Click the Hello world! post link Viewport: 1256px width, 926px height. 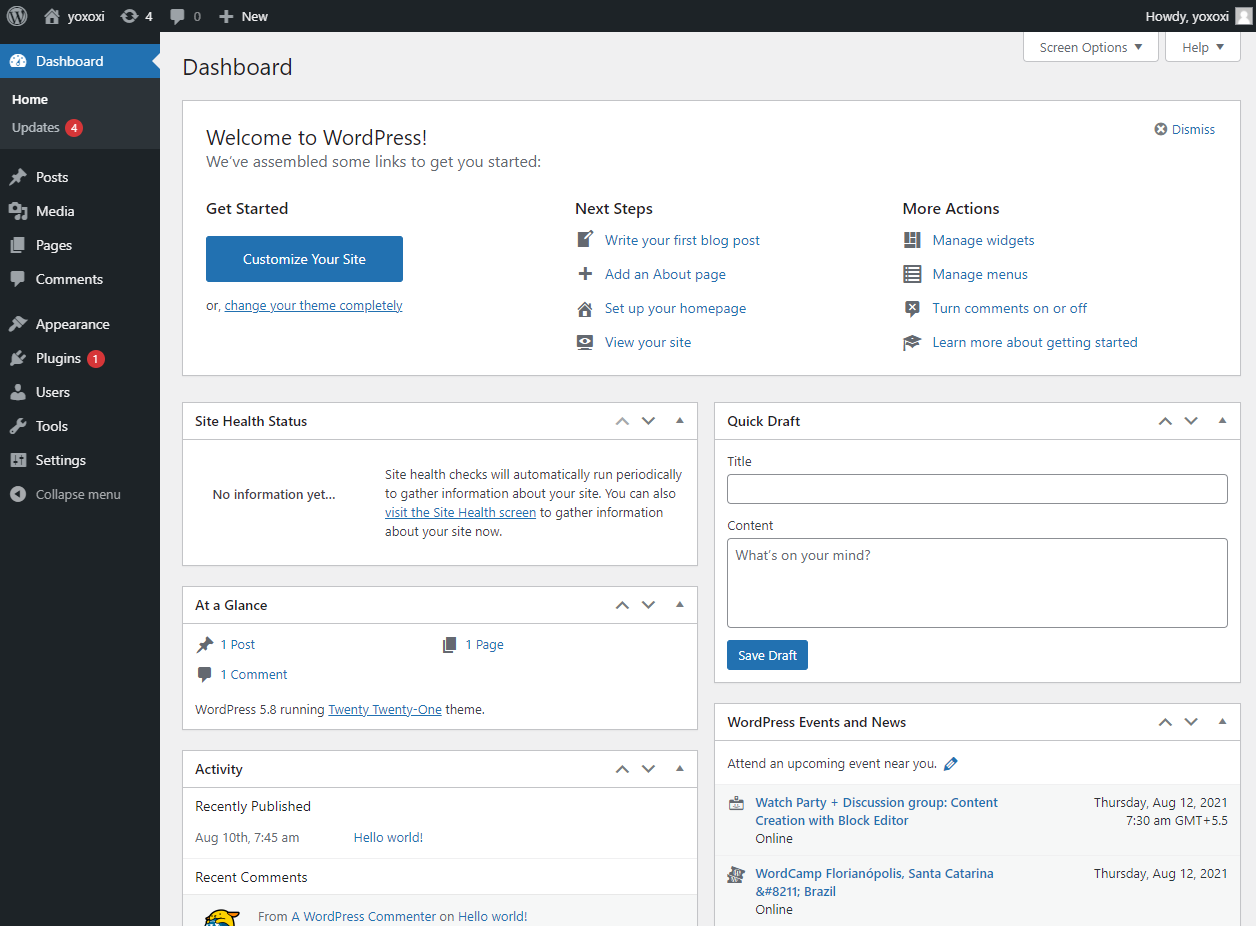(x=387, y=837)
